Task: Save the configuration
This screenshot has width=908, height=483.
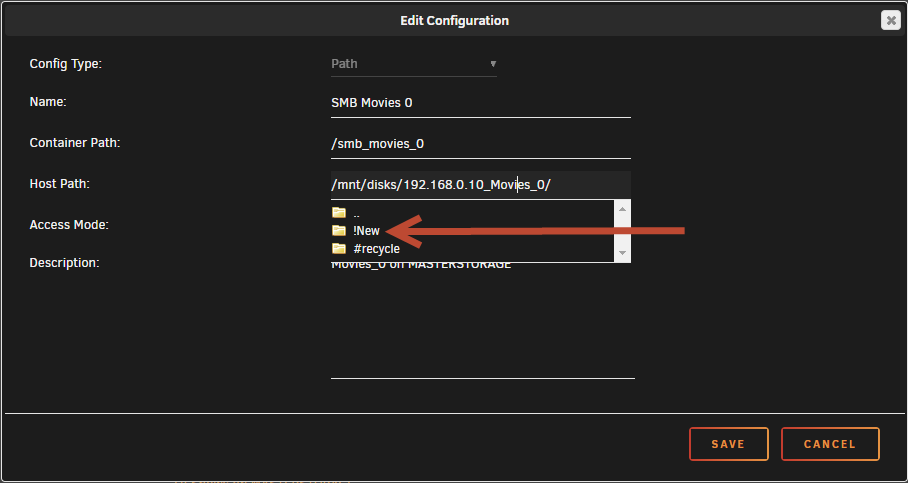Action: 728,444
